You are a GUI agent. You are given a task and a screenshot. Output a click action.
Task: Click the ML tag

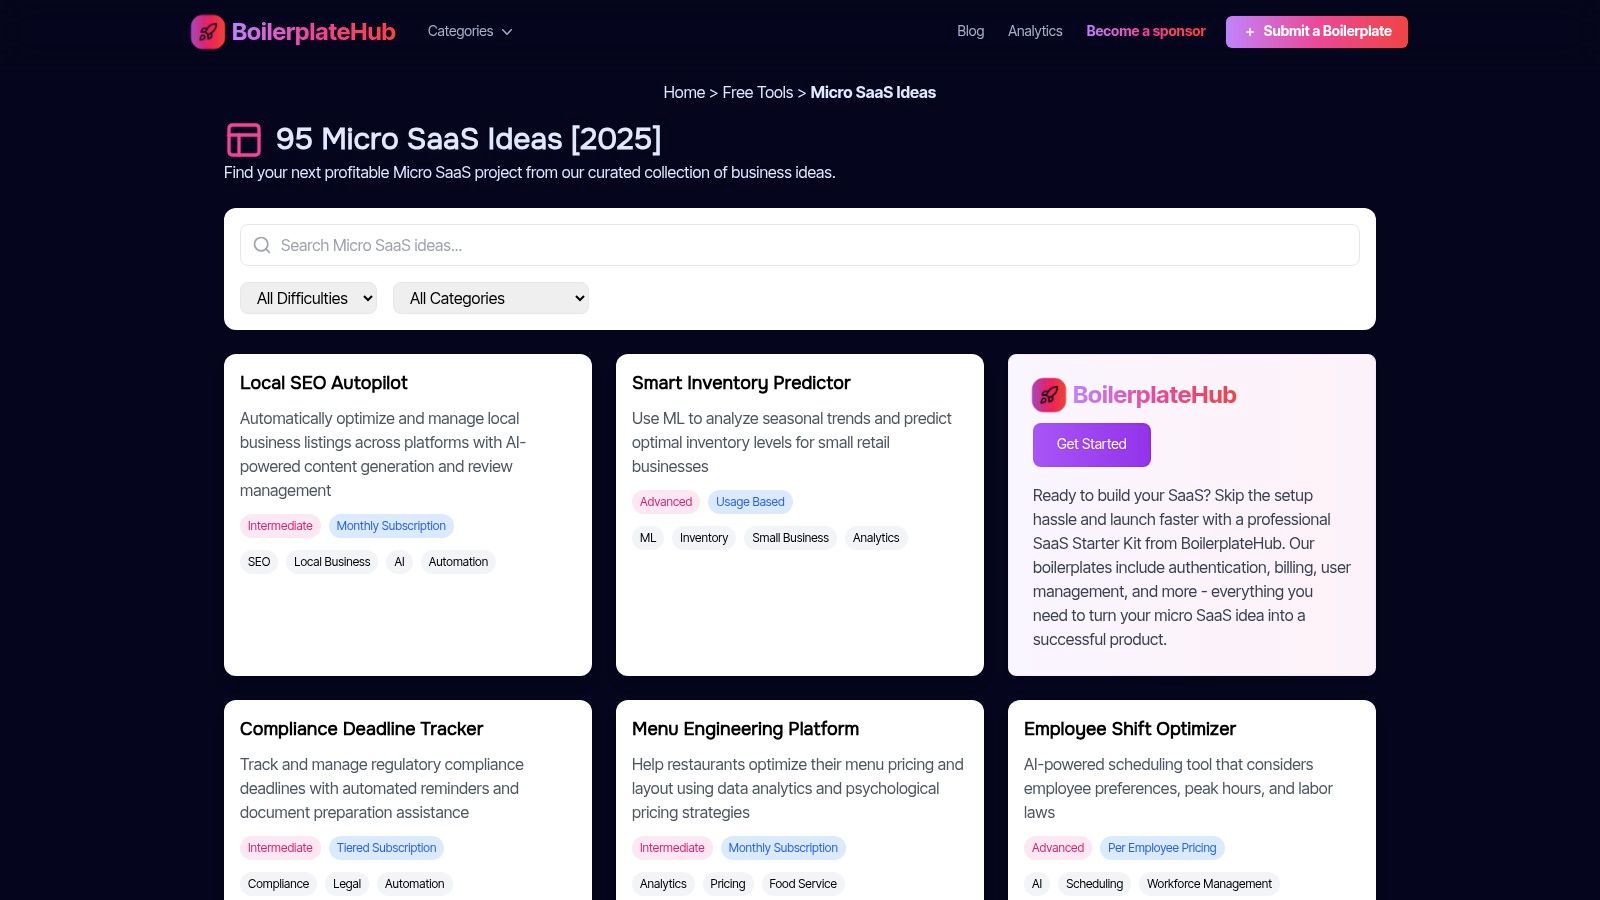[x=648, y=538]
